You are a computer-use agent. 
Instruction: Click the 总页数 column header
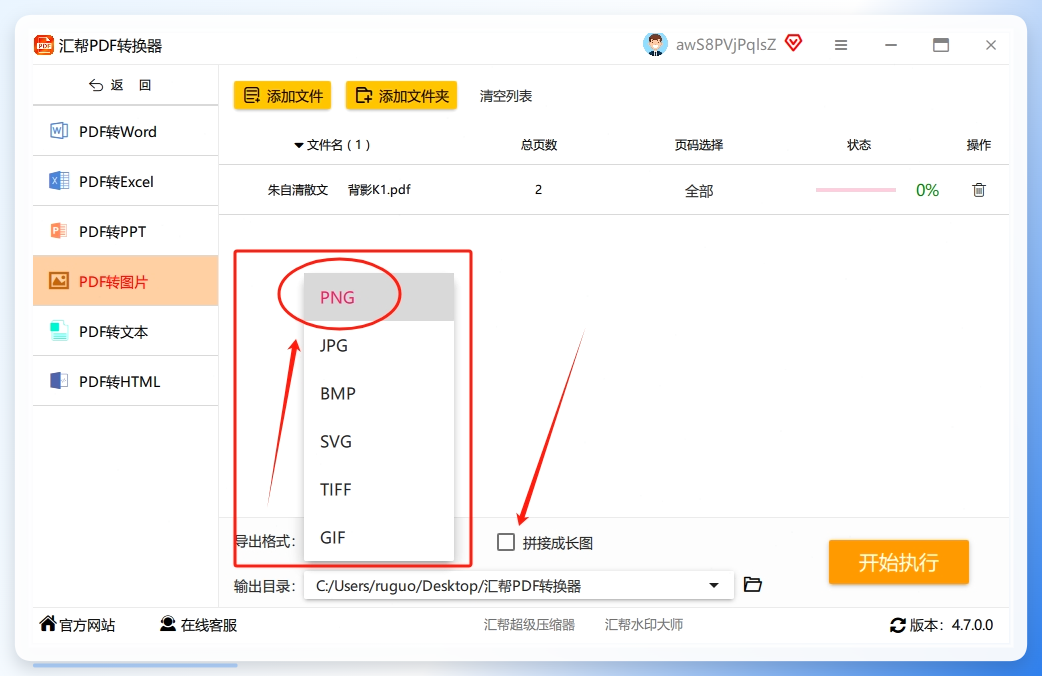click(x=539, y=145)
